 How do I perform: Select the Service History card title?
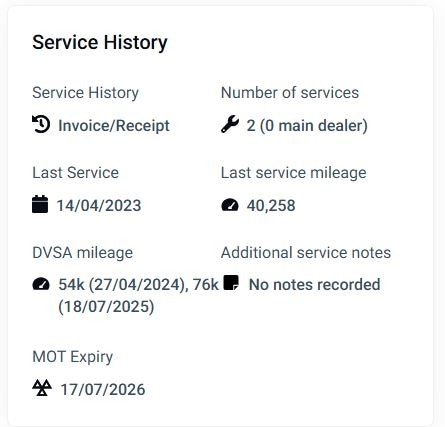pyautogui.click(x=100, y=42)
